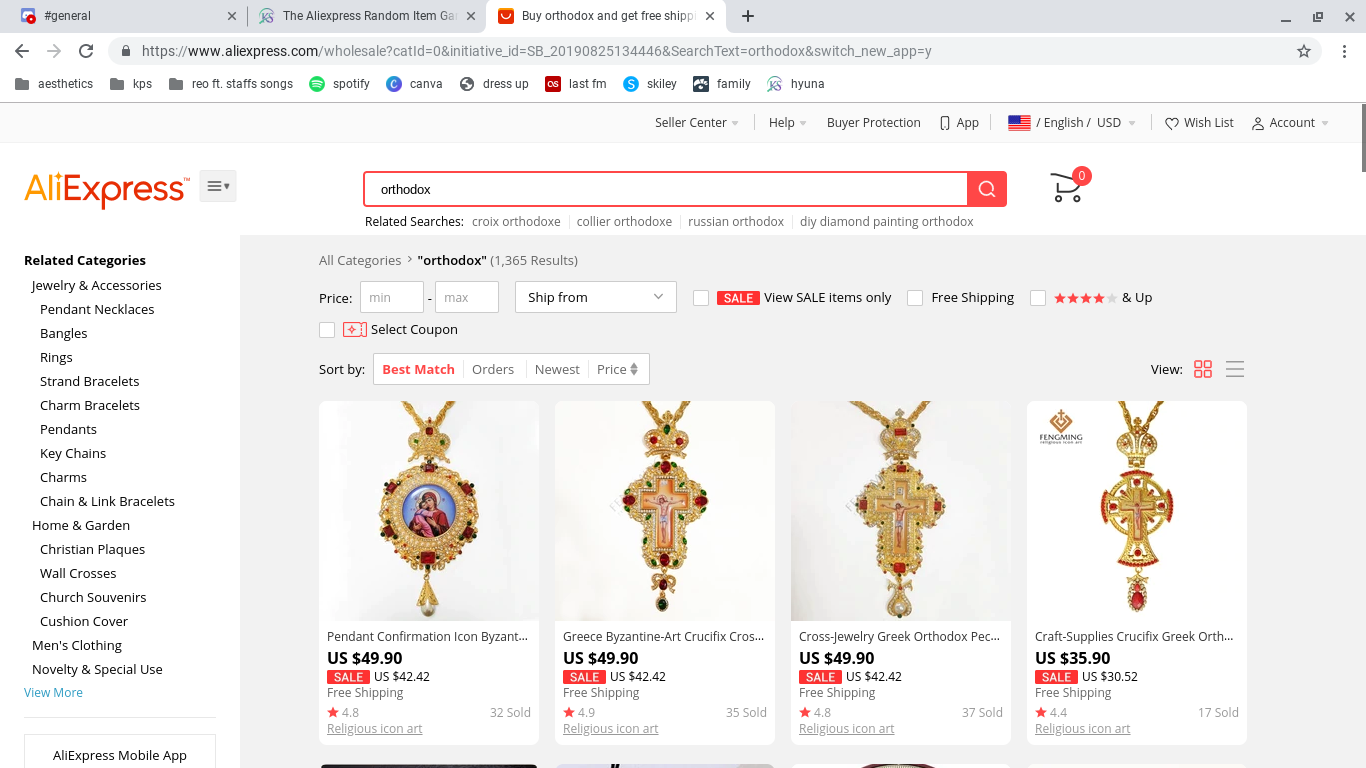
Task: Check the Free Shipping filter
Action: point(915,298)
